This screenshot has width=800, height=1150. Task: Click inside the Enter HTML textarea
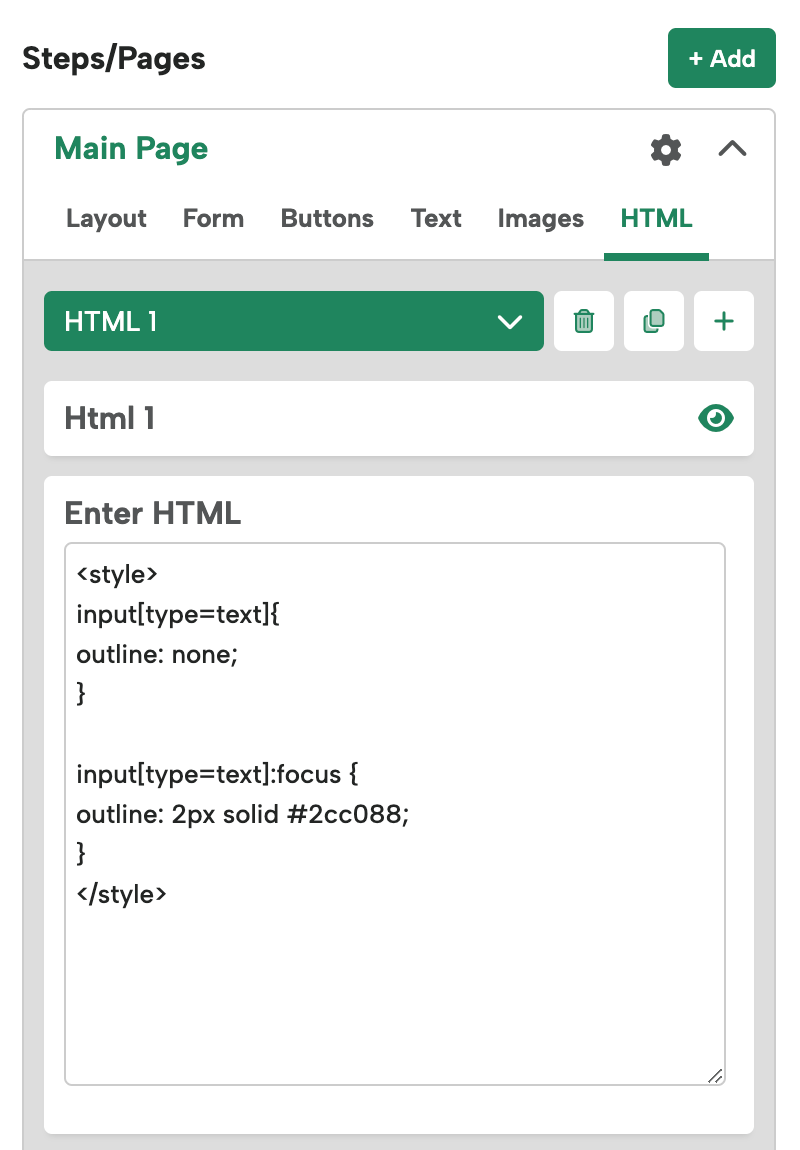click(x=395, y=814)
